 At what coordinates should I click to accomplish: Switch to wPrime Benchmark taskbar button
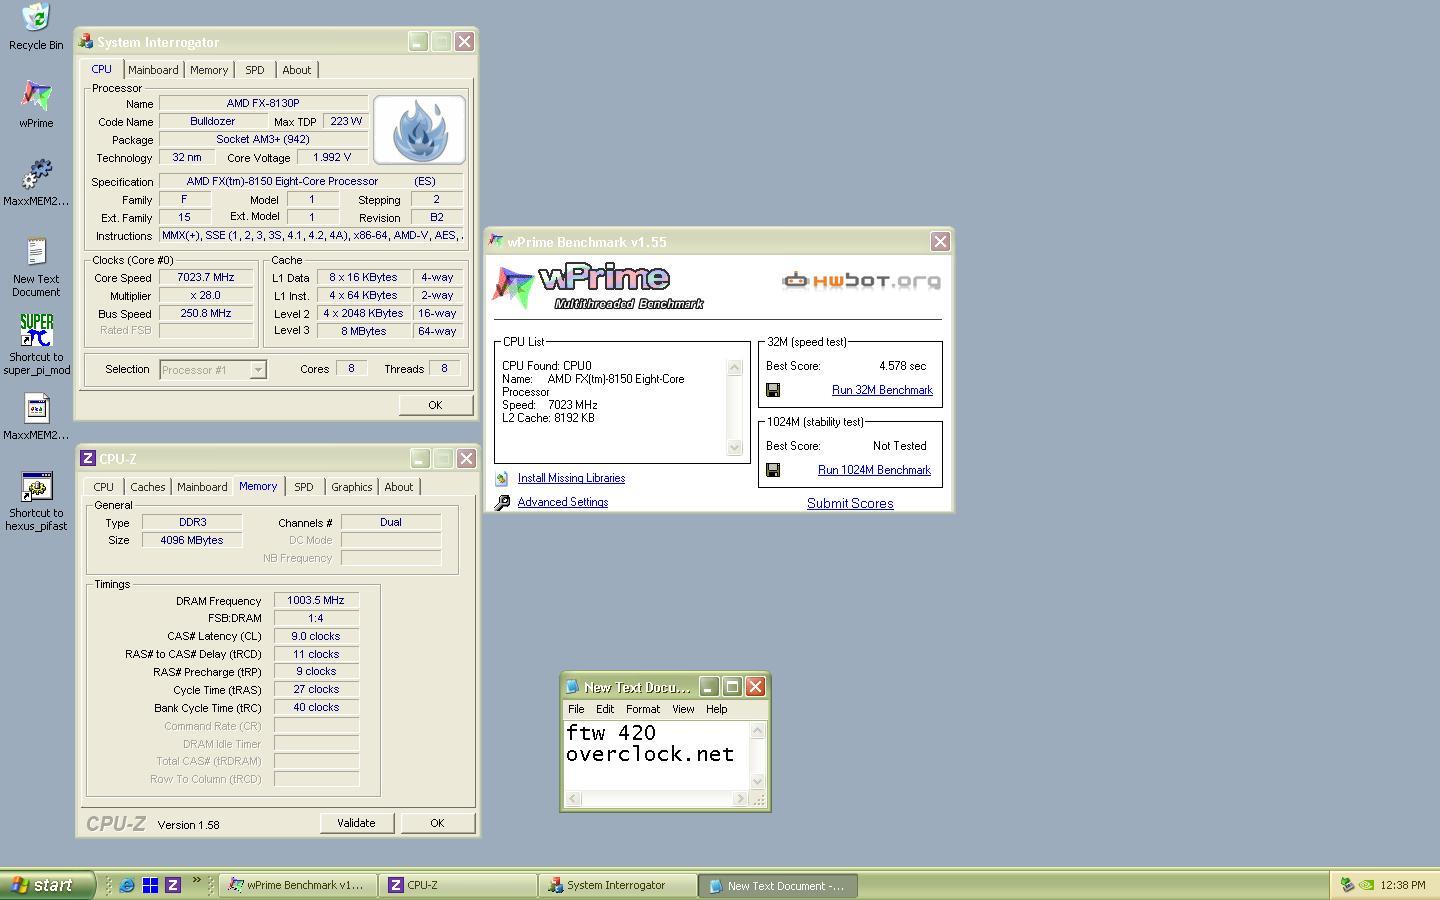(x=298, y=885)
